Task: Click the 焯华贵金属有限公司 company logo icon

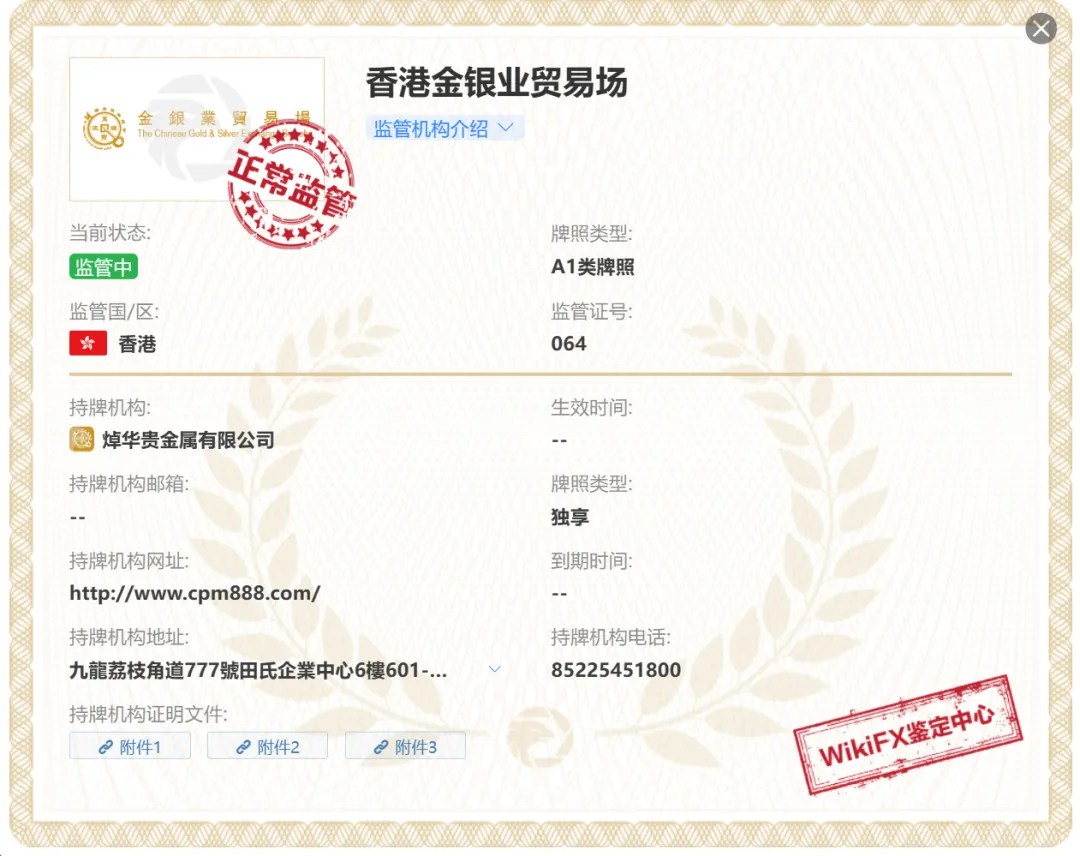Action: point(82,439)
